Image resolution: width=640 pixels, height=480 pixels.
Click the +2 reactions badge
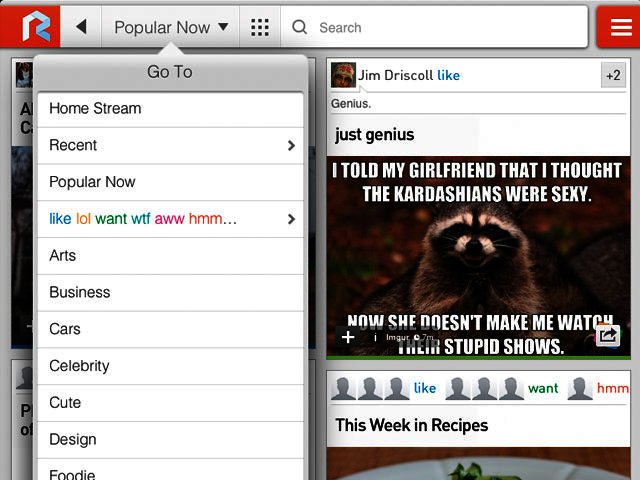612,75
